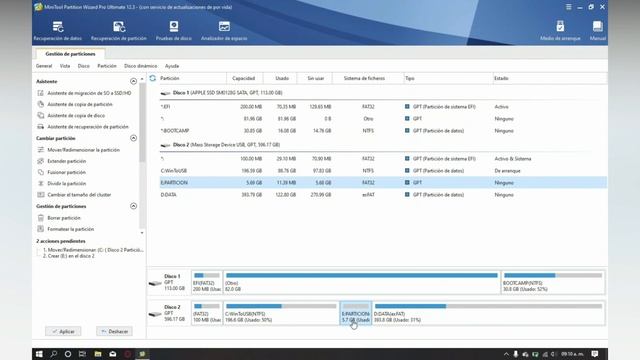The height and width of the screenshot is (360, 640).
Task: Open the Disco menu
Action: (83, 66)
